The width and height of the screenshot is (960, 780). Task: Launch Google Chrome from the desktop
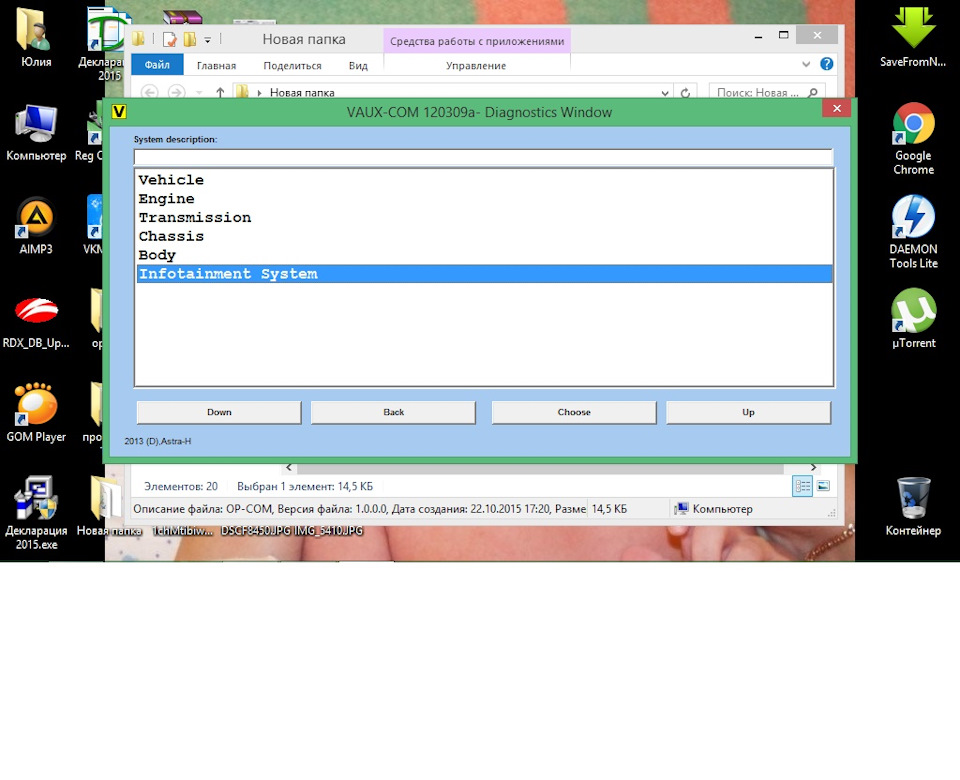[913, 139]
